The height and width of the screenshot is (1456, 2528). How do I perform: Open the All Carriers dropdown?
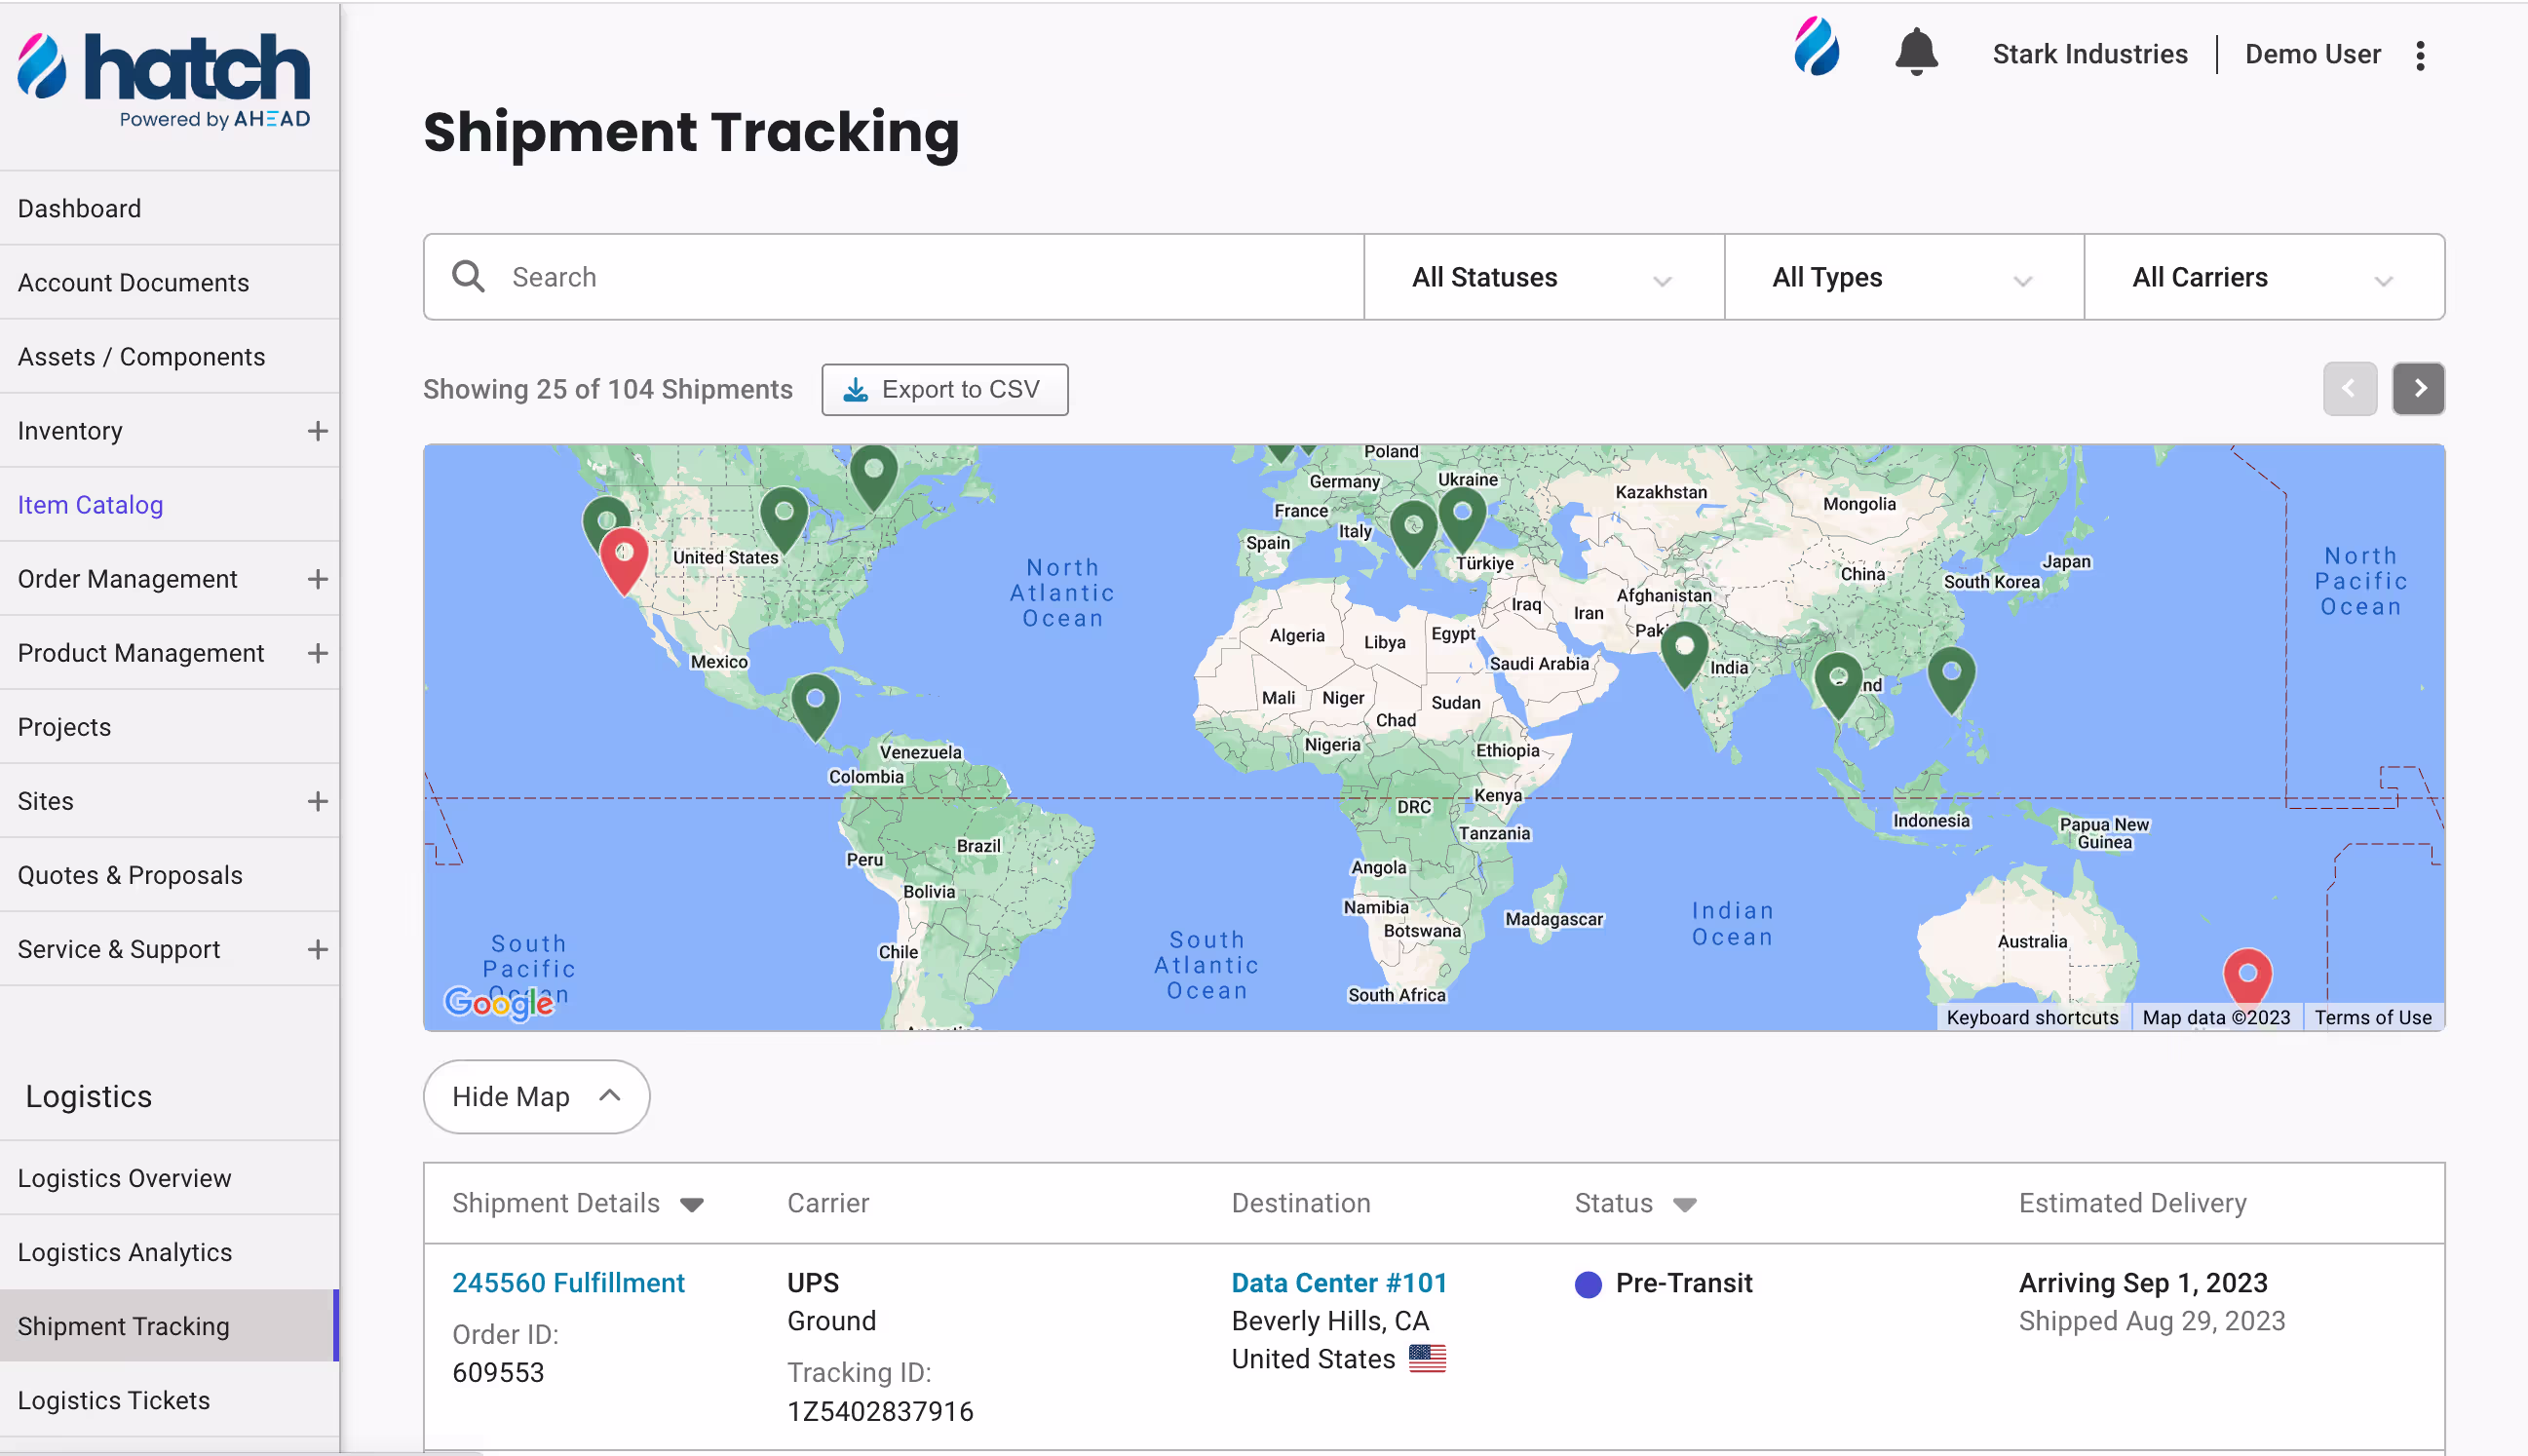coord(2263,277)
